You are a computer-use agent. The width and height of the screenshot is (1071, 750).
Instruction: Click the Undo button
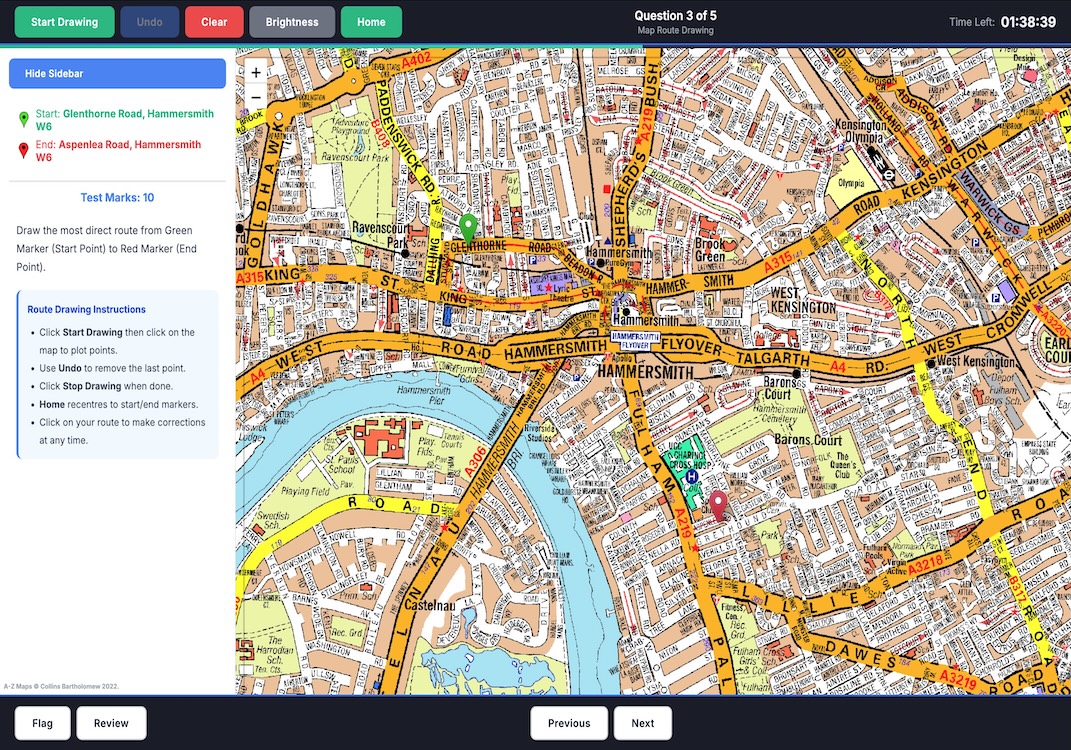pos(150,22)
